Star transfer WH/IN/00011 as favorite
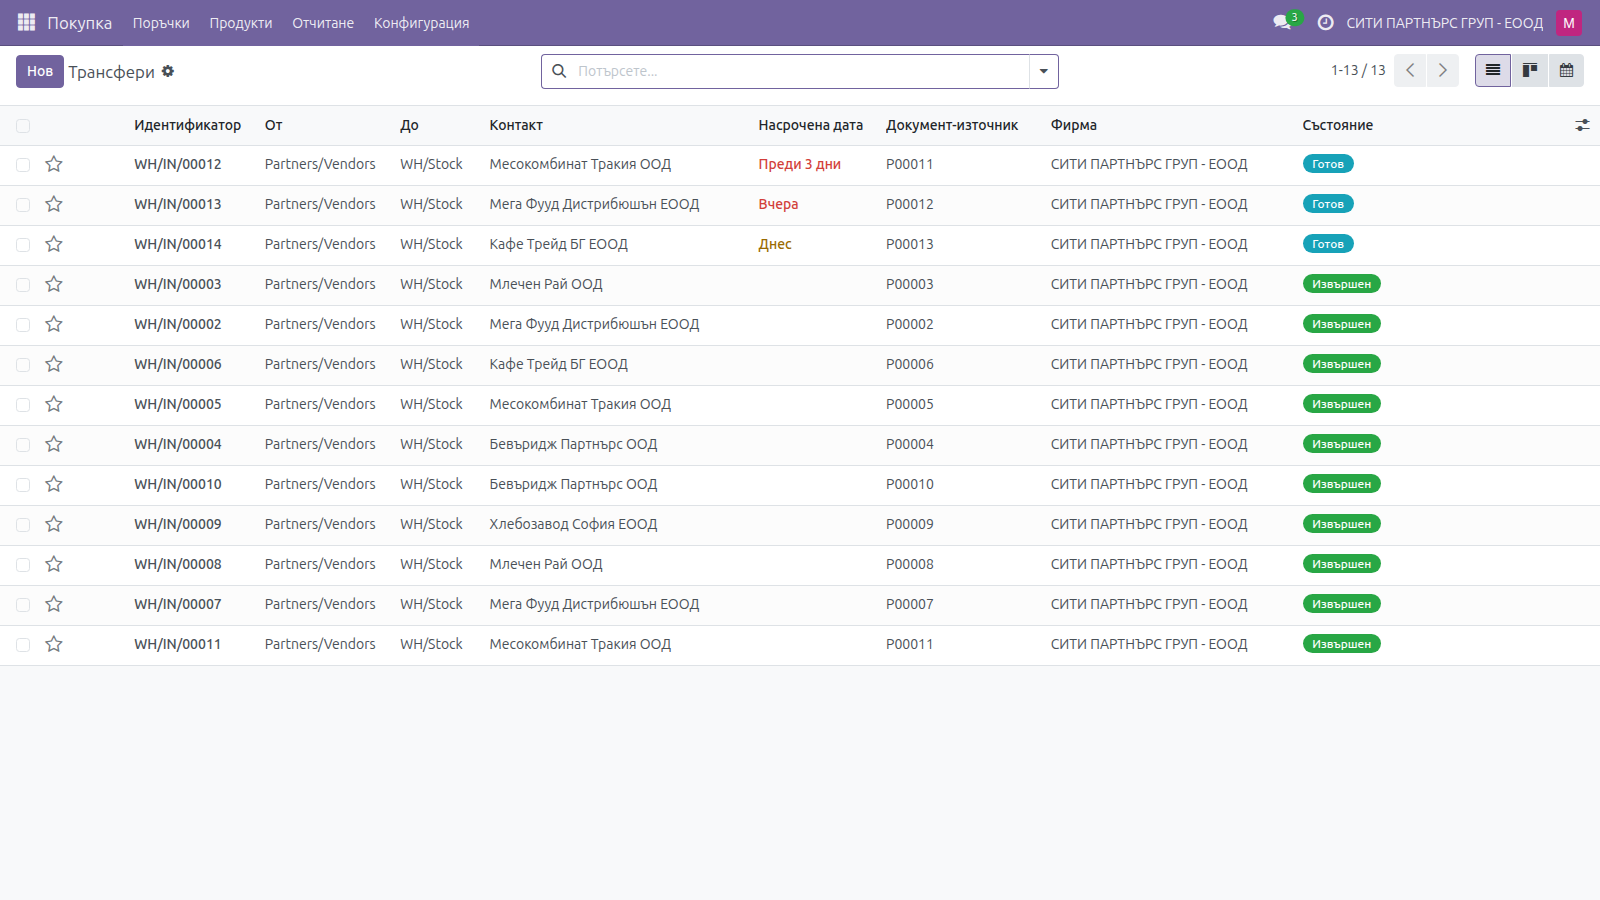 click(x=54, y=644)
